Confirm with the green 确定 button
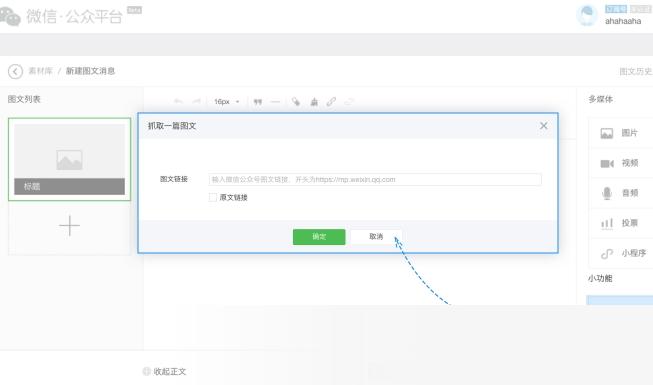This screenshot has height=385, width=653. [319, 237]
